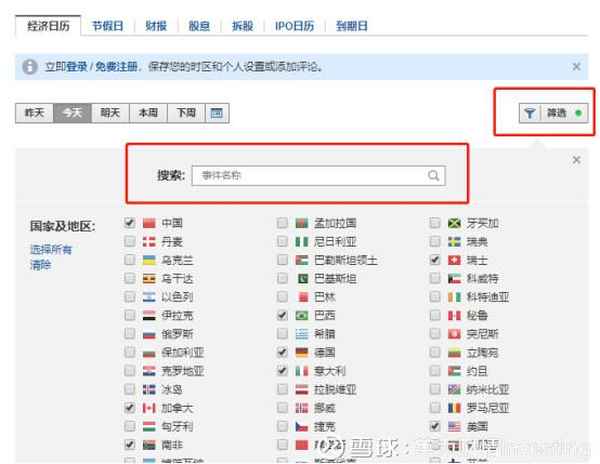
Task: Dismiss the login notification banner
Action: (576, 67)
